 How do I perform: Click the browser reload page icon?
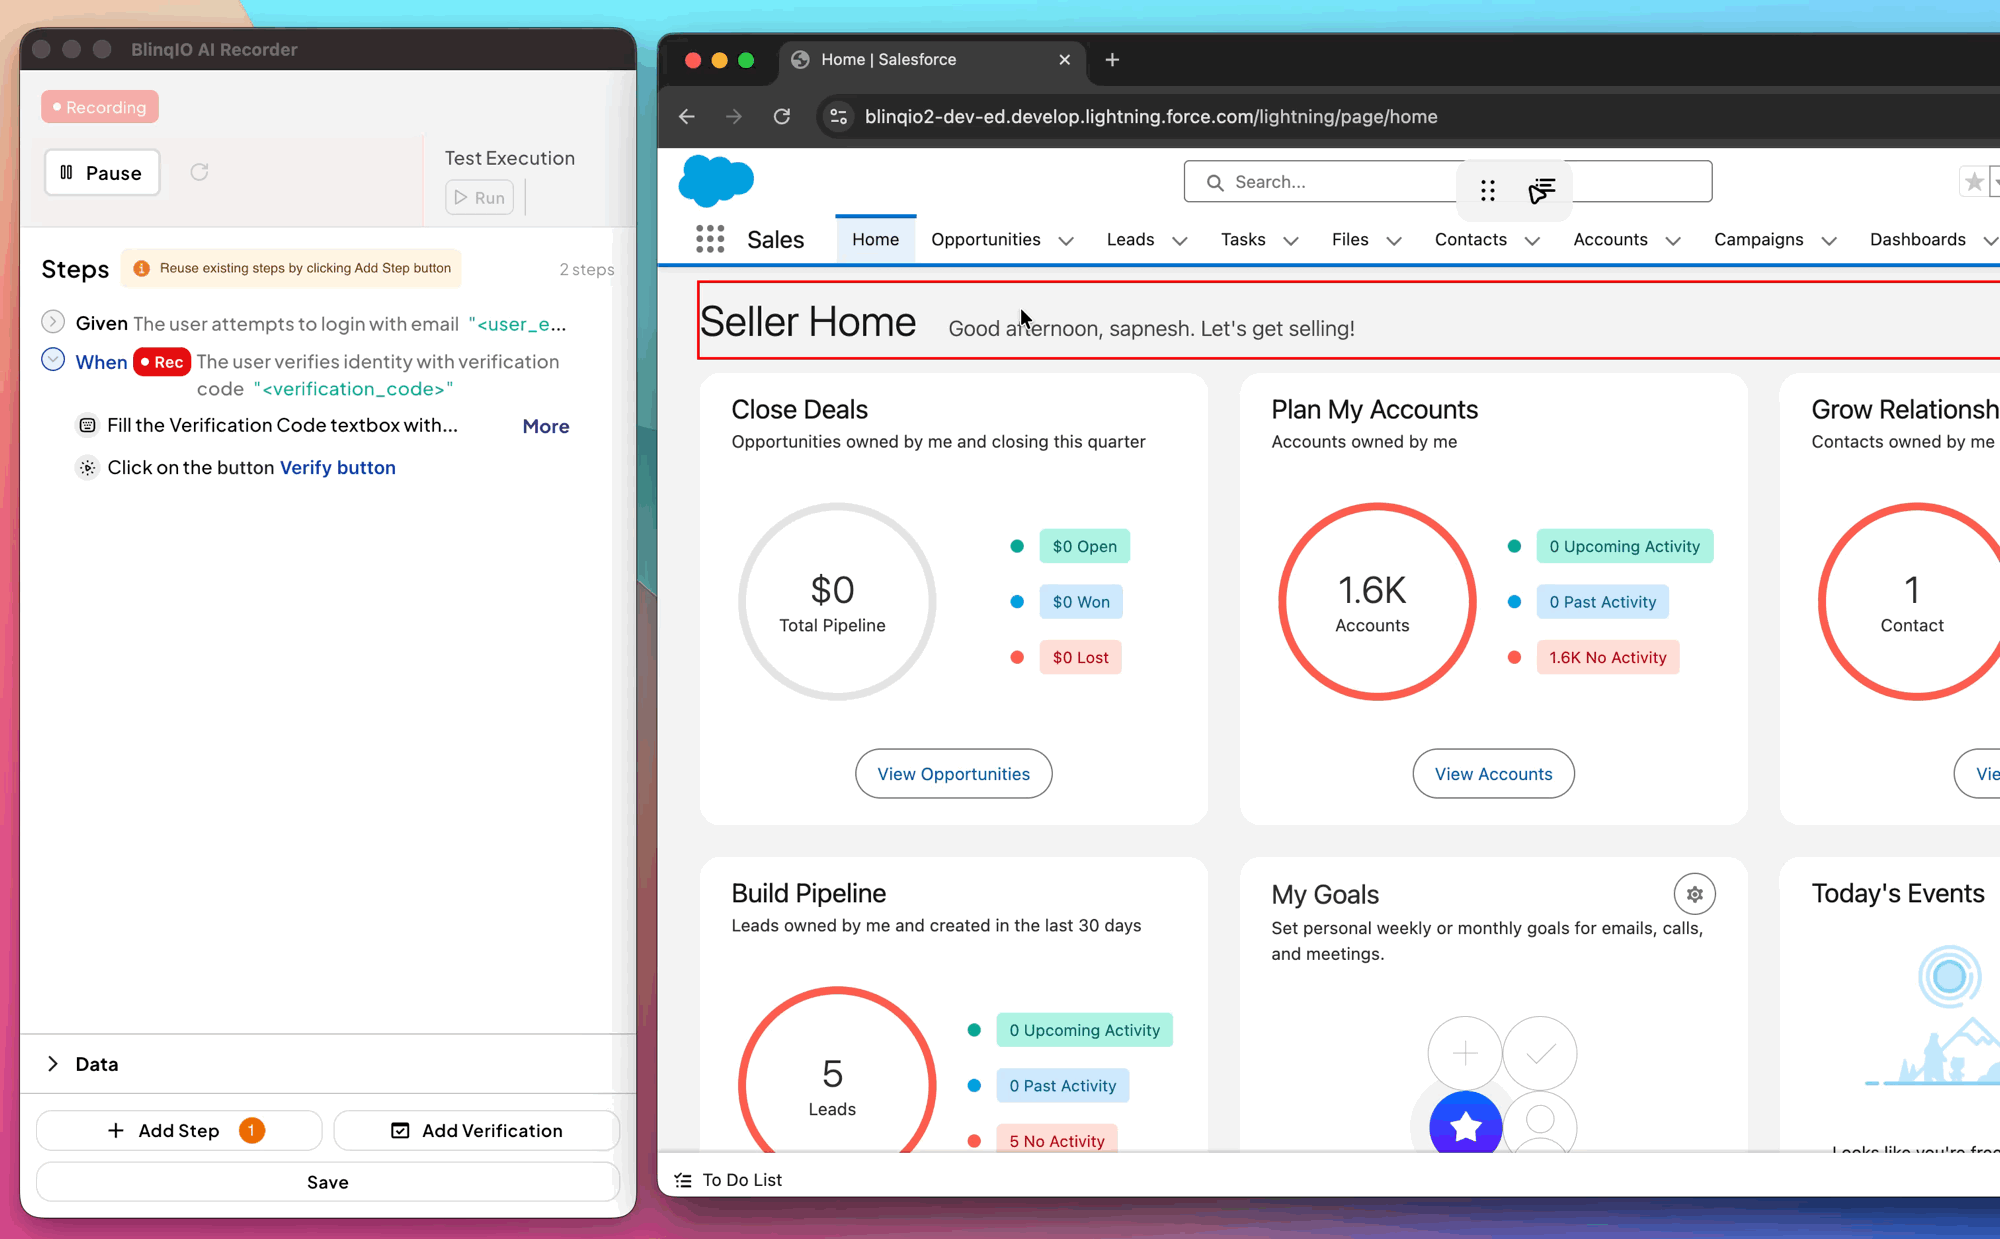click(x=782, y=117)
